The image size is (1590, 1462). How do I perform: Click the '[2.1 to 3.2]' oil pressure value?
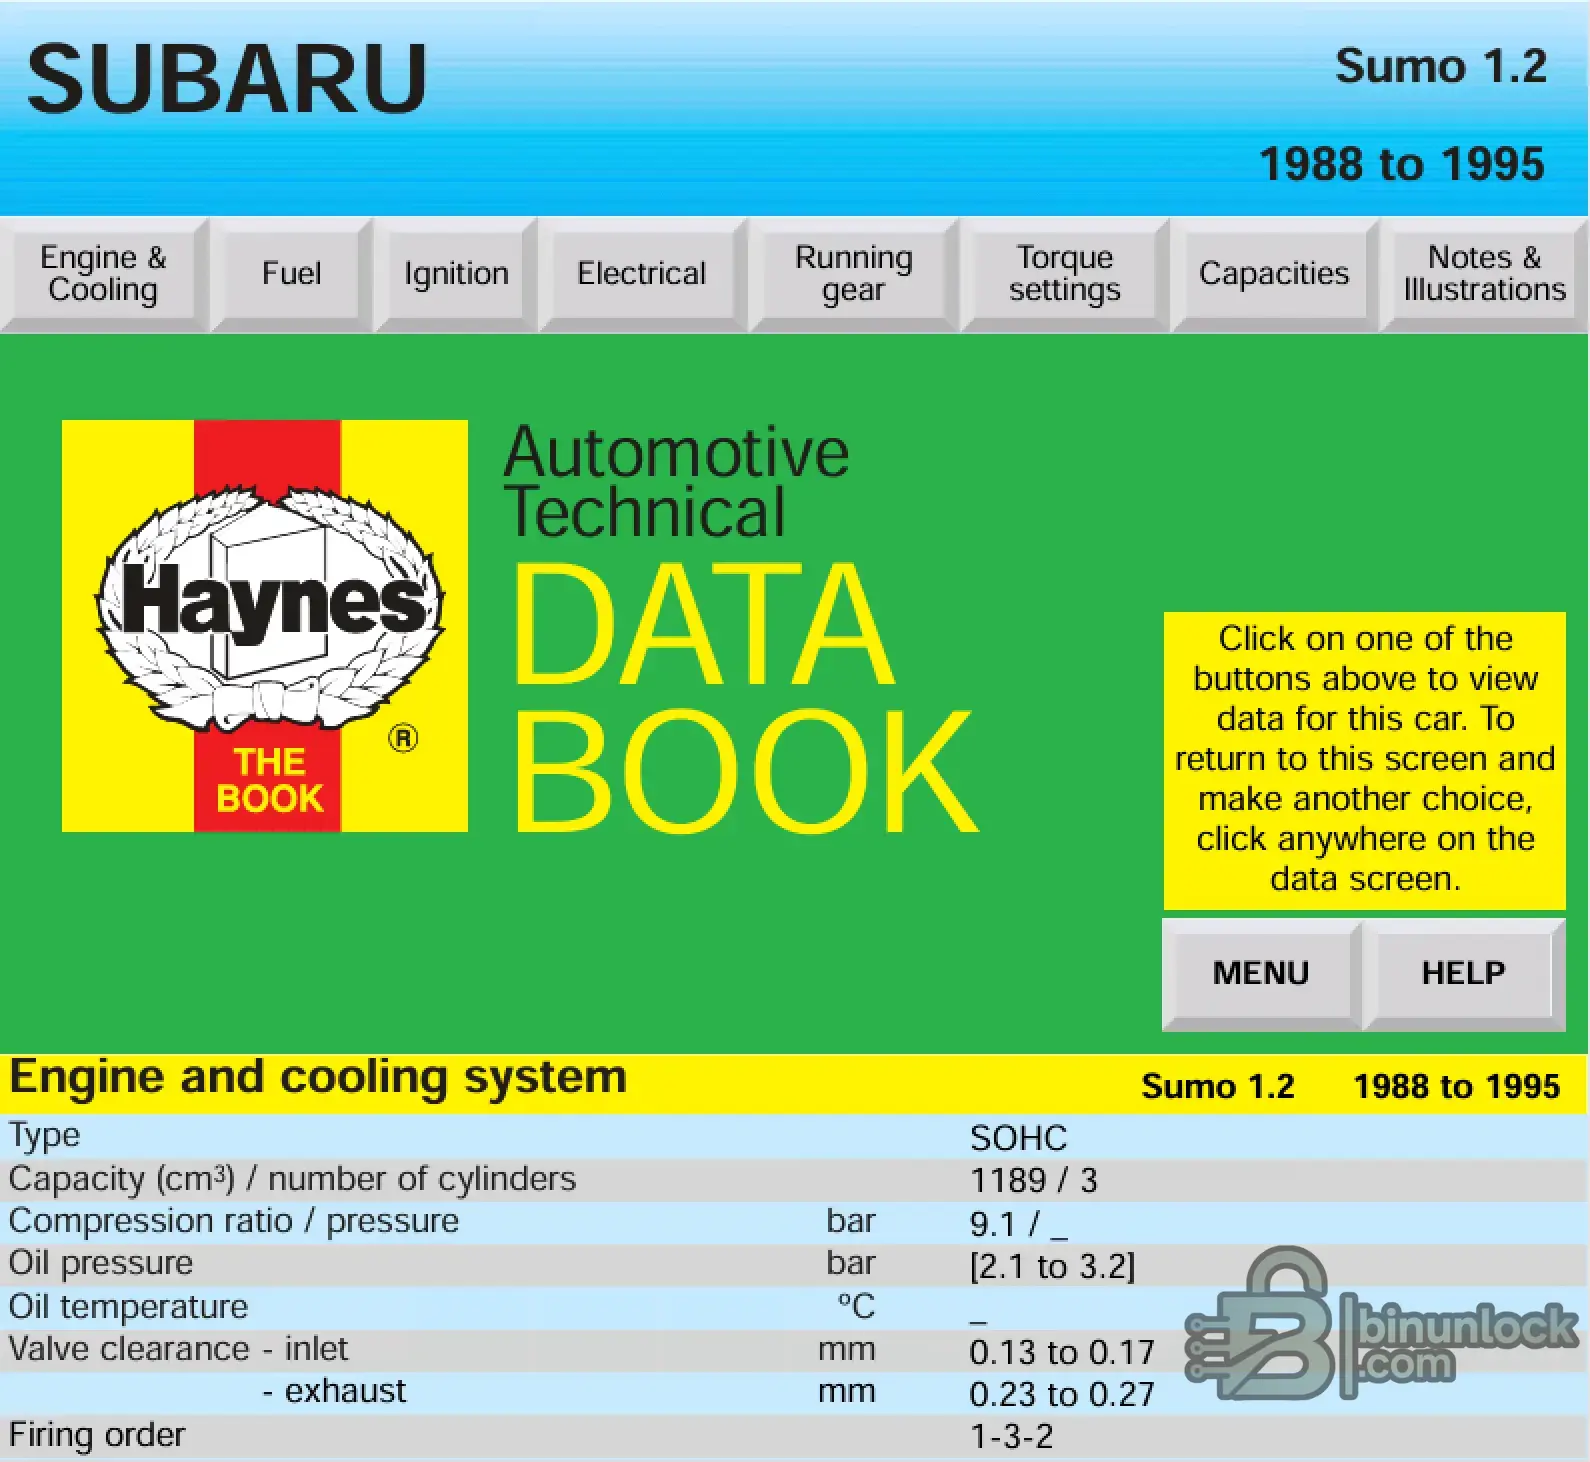[1052, 1267]
